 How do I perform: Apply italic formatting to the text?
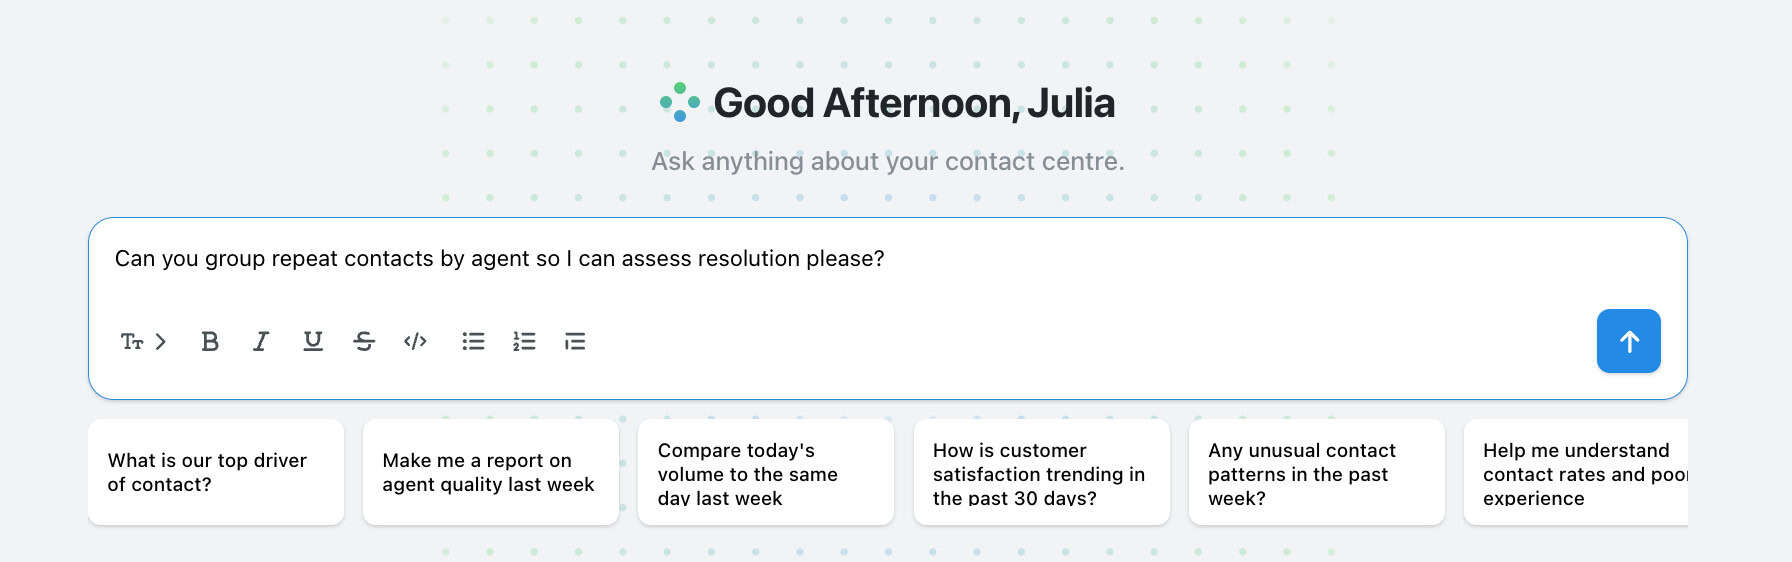coord(261,341)
